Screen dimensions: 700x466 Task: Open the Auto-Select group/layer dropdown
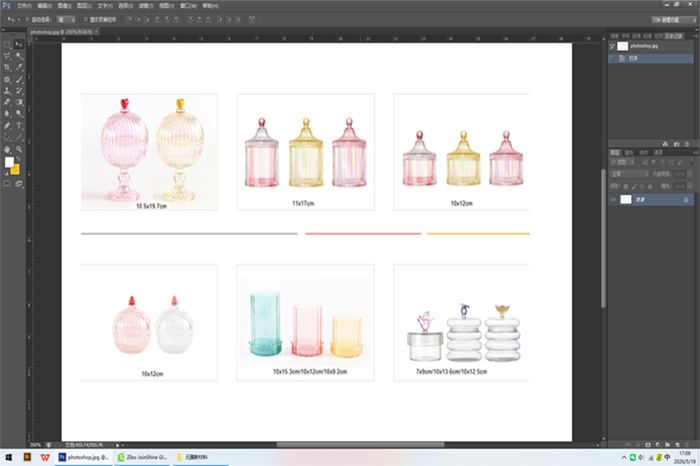(66, 20)
